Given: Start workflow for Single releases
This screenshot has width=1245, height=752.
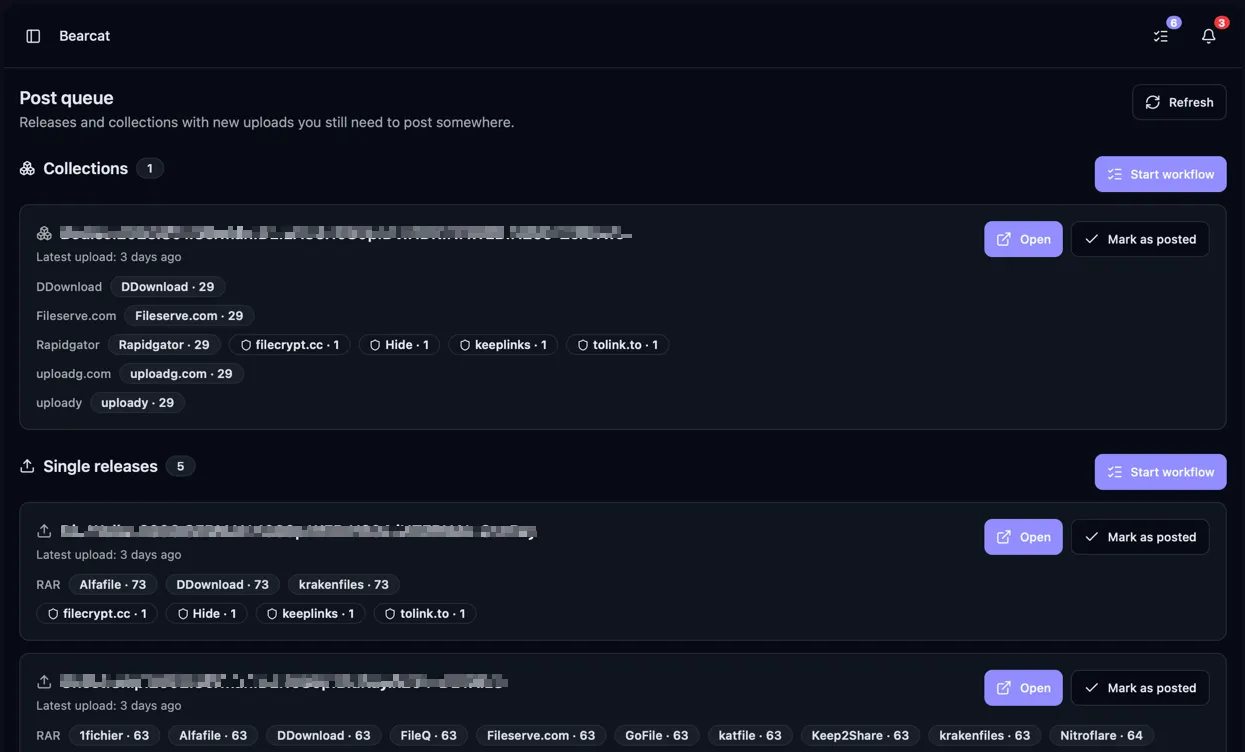Looking at the screenshot, I should click(x=1160, y=472).
